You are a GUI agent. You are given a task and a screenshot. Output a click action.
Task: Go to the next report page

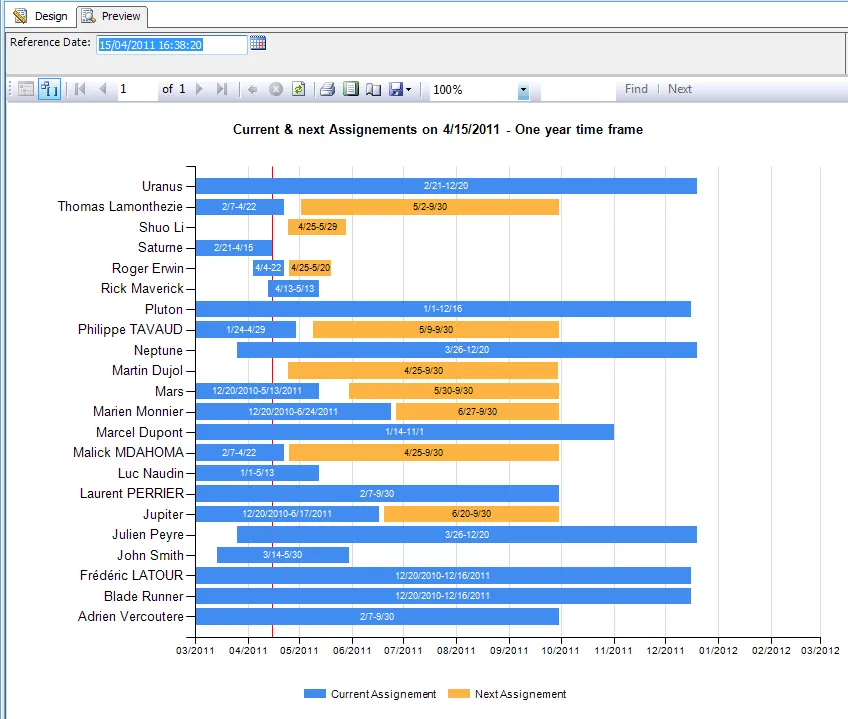tap(199, 89)
